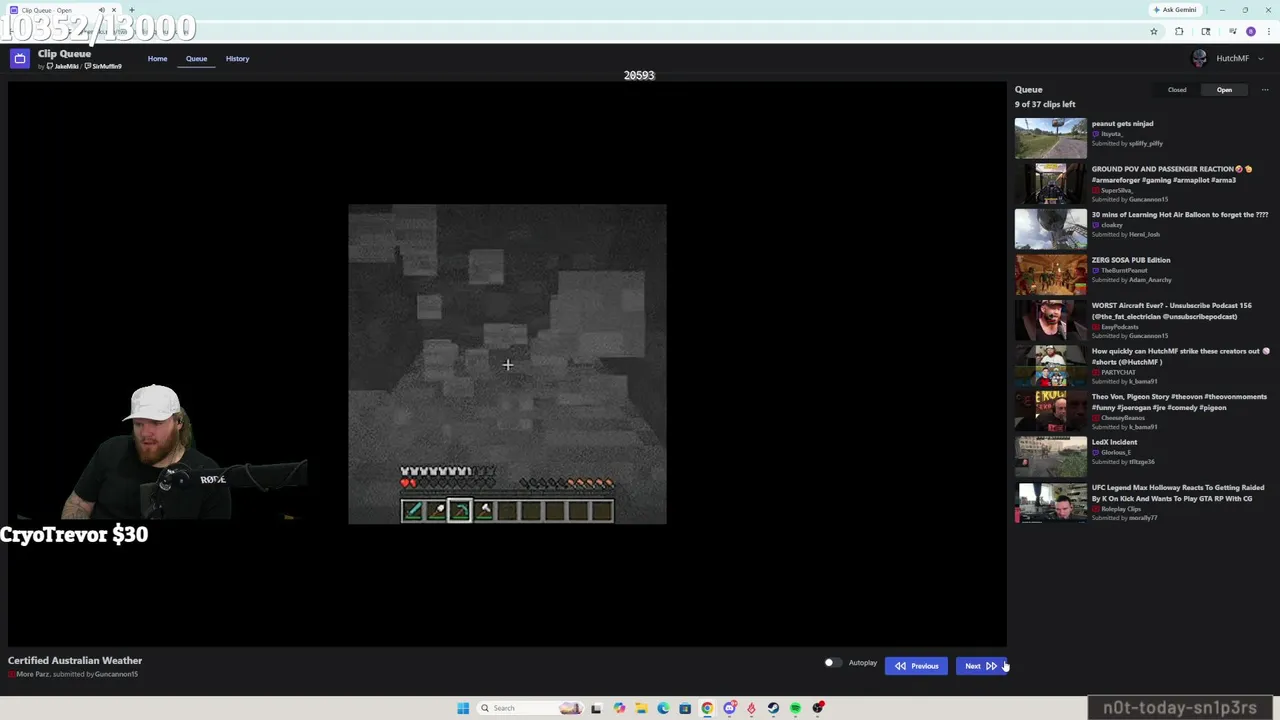Set the queue to Open
The image size is (1280, 720).
click(x=1224, y=90)
